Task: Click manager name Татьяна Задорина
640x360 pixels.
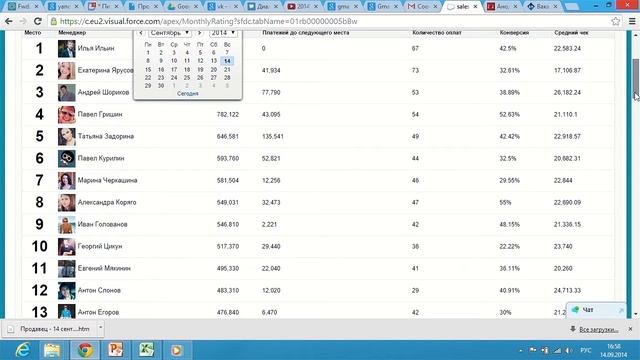Action: [106, 136]
